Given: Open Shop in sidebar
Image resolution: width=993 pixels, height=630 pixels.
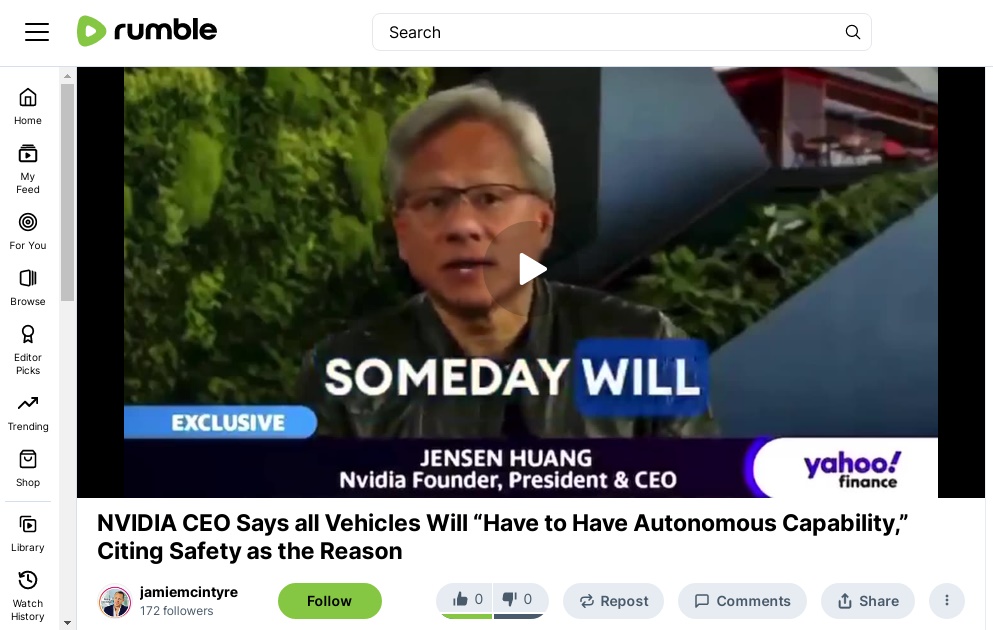Looking at the screenshot, I should coord(28,469).
